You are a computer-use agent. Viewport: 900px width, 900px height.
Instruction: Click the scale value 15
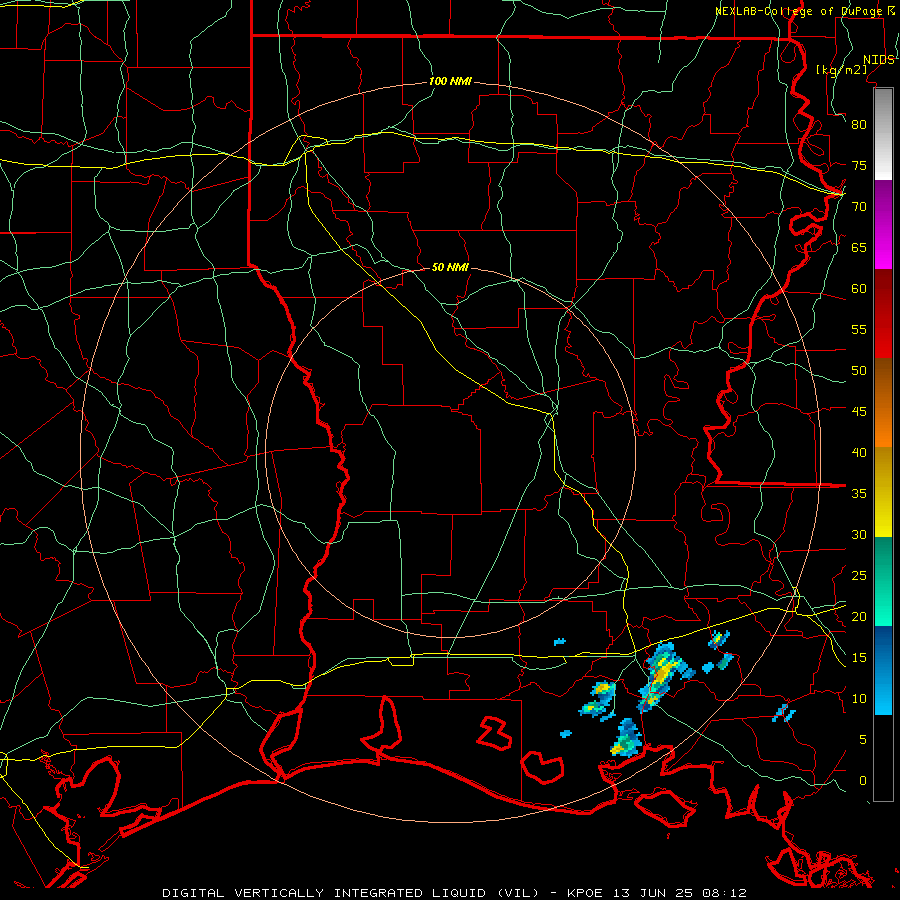[859, 658]
